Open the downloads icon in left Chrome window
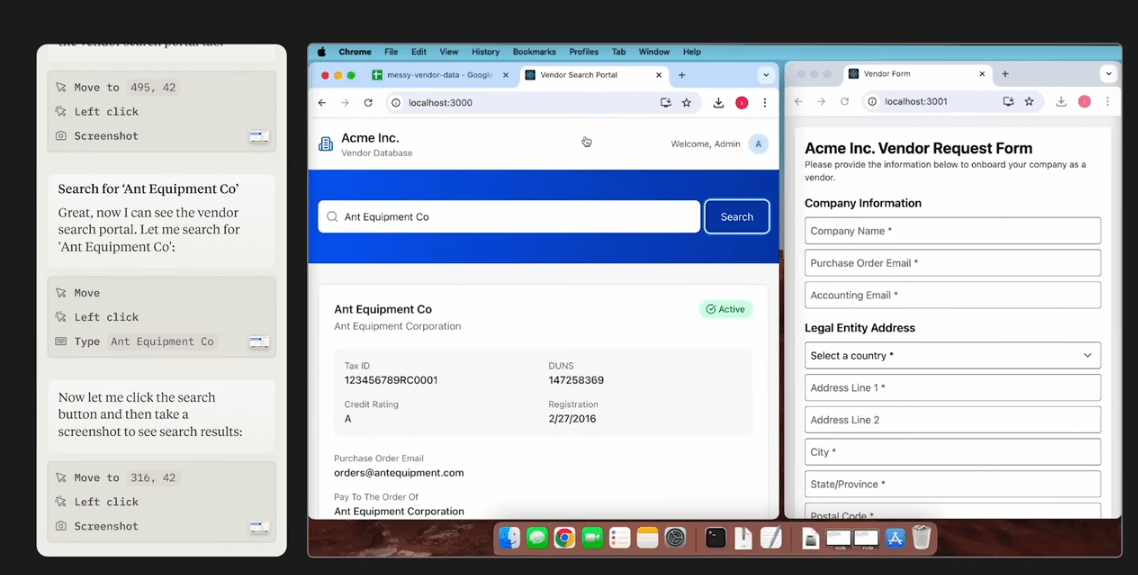The width and height of the screenshot is (1138, 575). (718, 103)
